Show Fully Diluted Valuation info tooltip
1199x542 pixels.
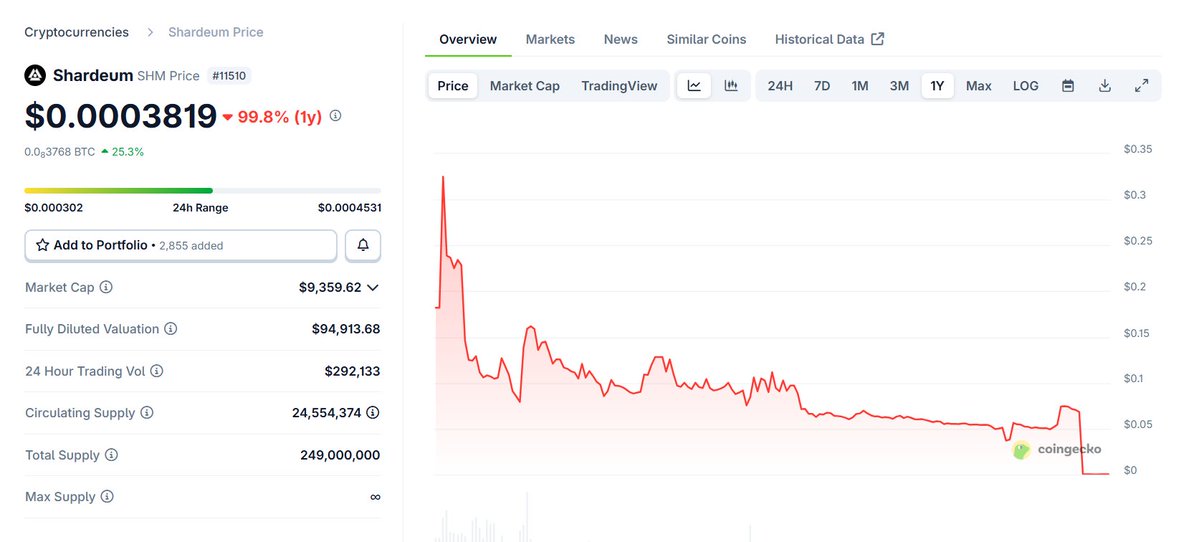click(x=171, y=329)
